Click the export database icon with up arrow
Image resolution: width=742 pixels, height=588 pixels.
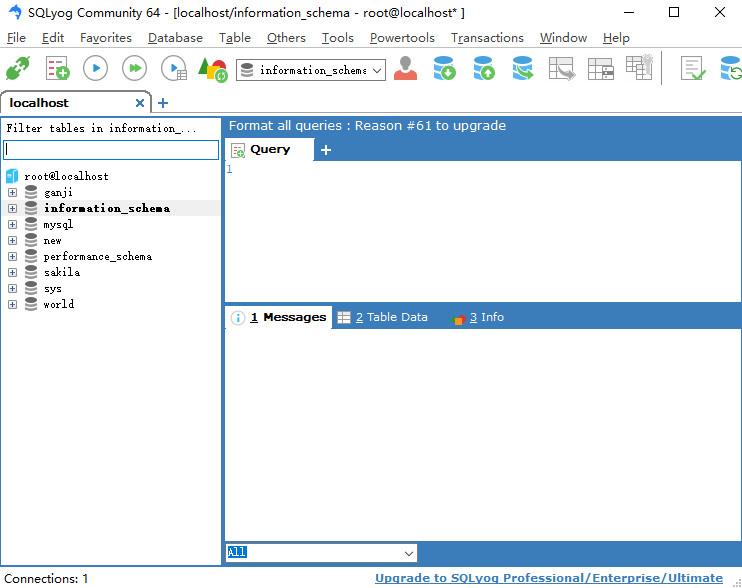[484, 69]
